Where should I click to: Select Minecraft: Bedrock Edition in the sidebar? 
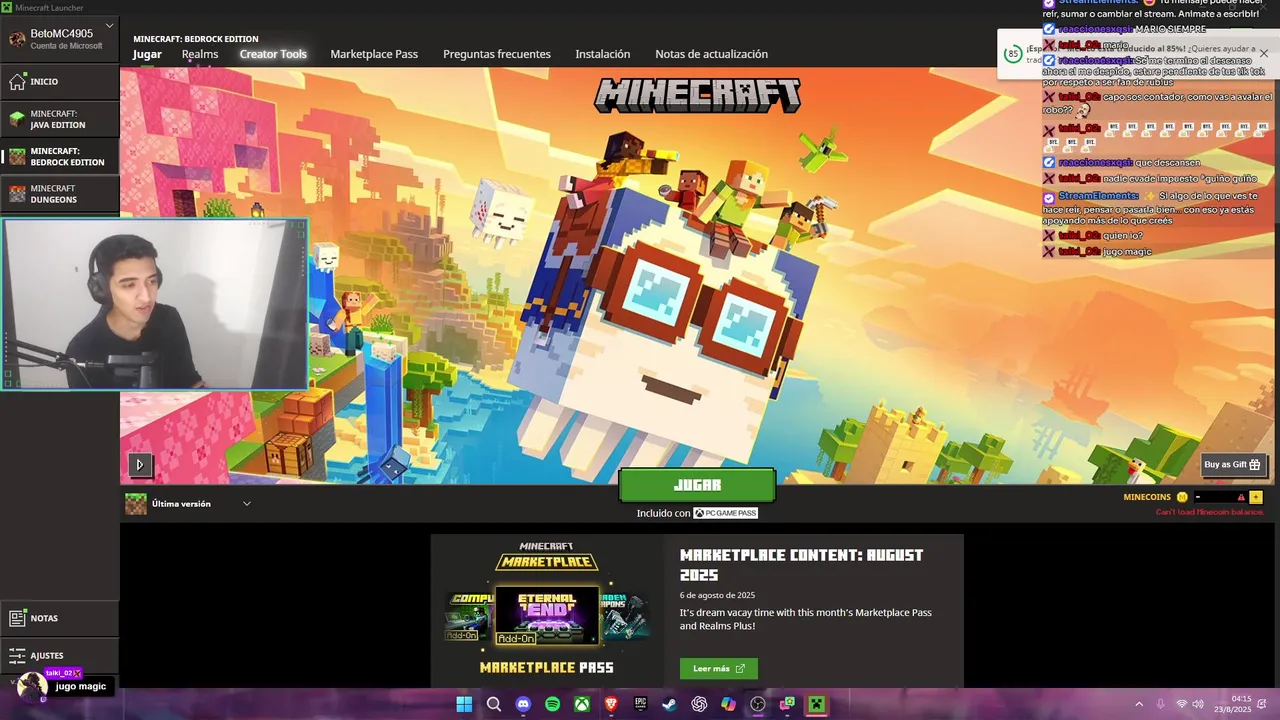coord(59,157)
